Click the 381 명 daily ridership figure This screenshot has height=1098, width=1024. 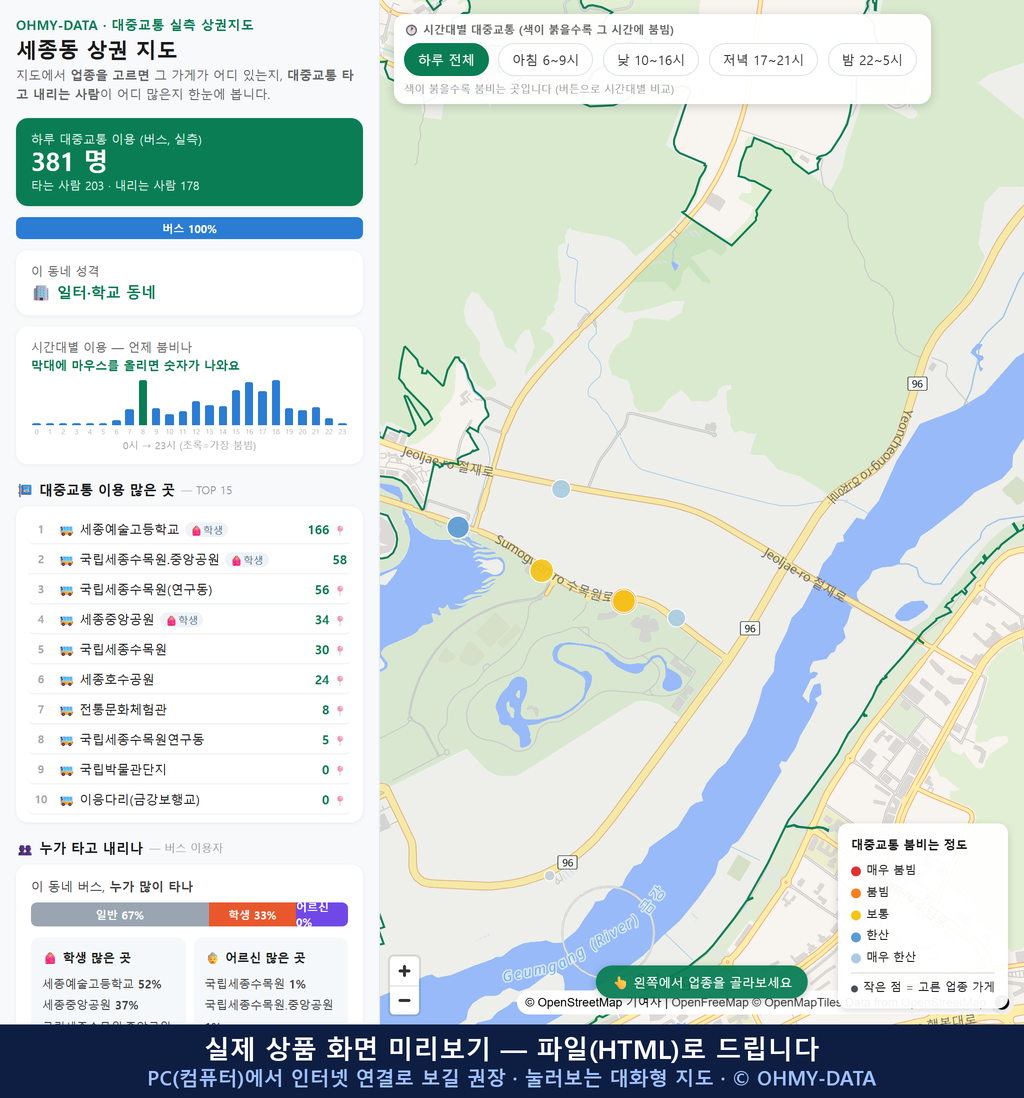[69, 162]
